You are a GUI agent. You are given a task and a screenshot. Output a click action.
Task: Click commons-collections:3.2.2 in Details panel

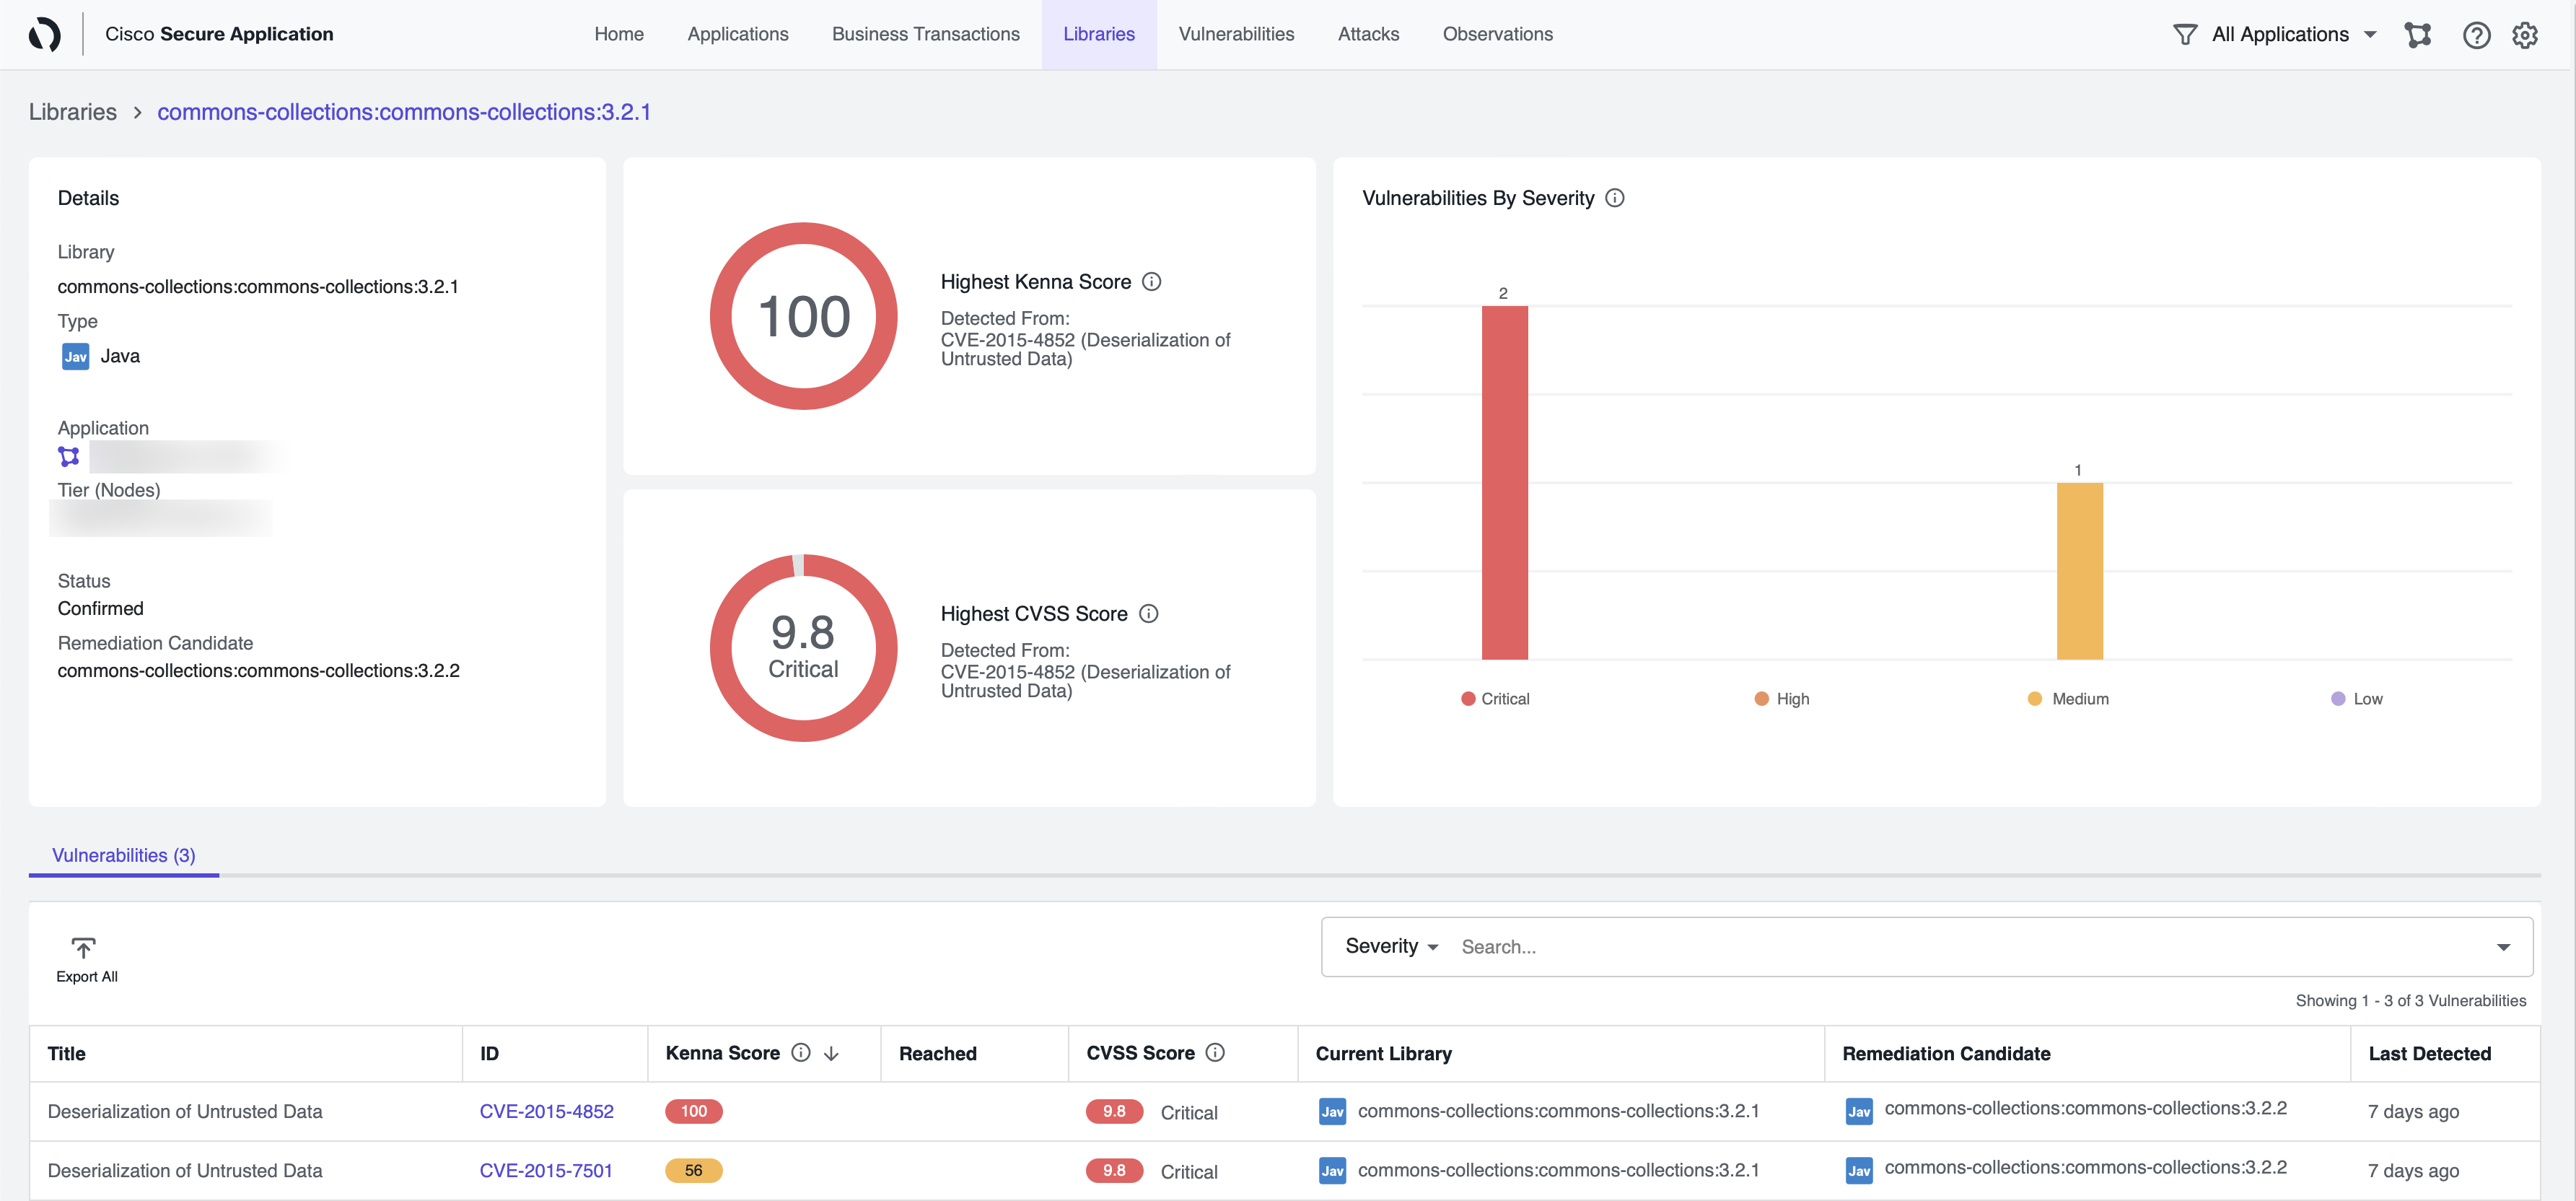(259, 670)
